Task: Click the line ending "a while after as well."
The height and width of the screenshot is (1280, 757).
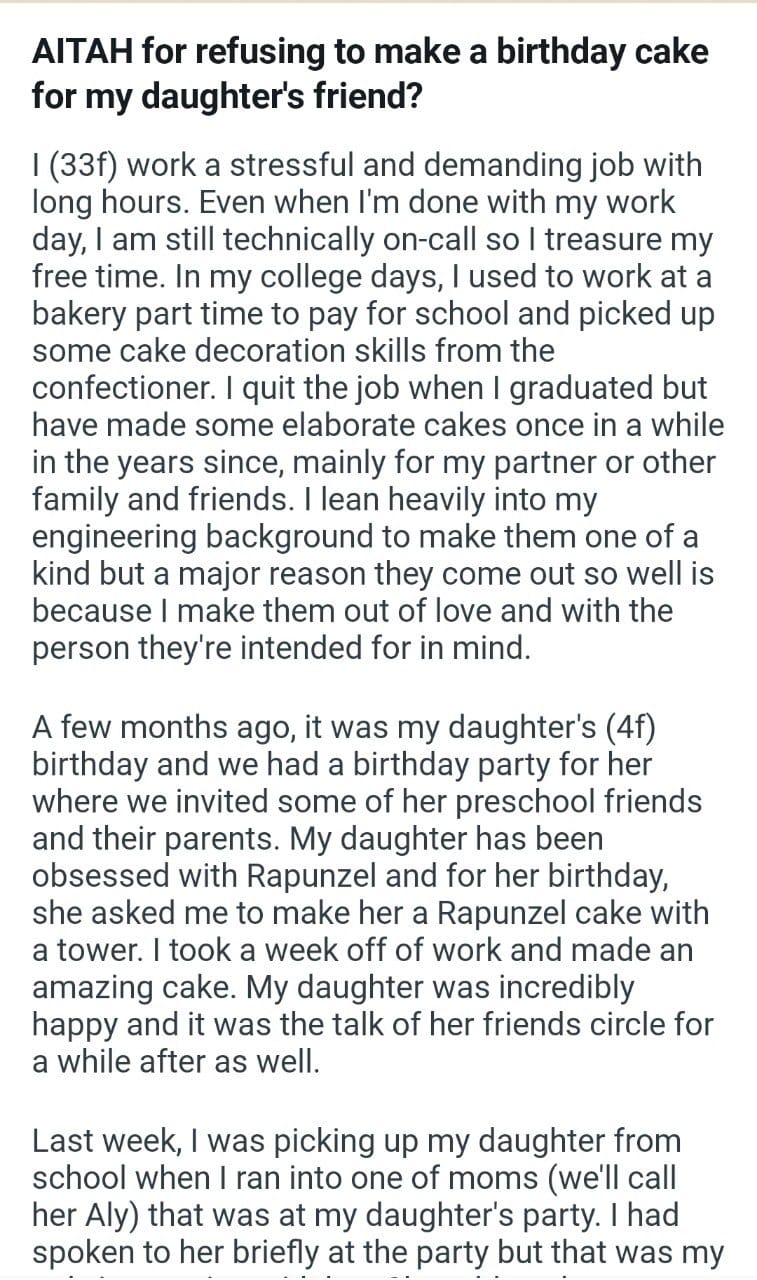Action: [x=176, y=1061]
